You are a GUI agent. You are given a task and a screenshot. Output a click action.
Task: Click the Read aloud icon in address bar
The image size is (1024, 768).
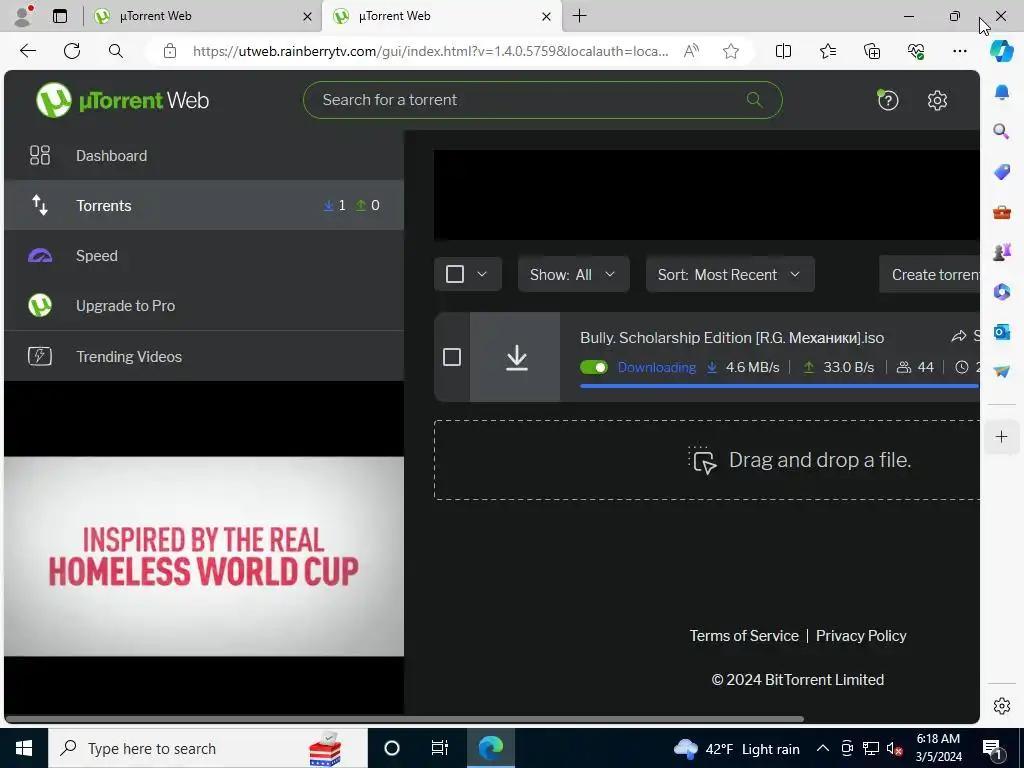tap(691, 51)
